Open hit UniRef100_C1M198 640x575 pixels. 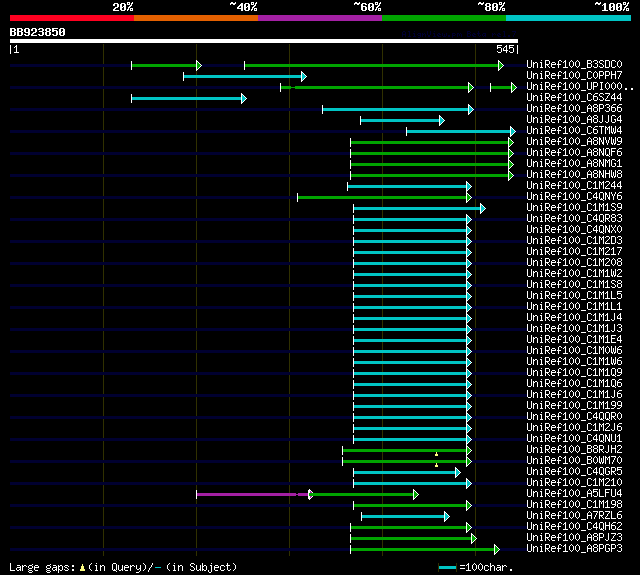click(574, 505)
